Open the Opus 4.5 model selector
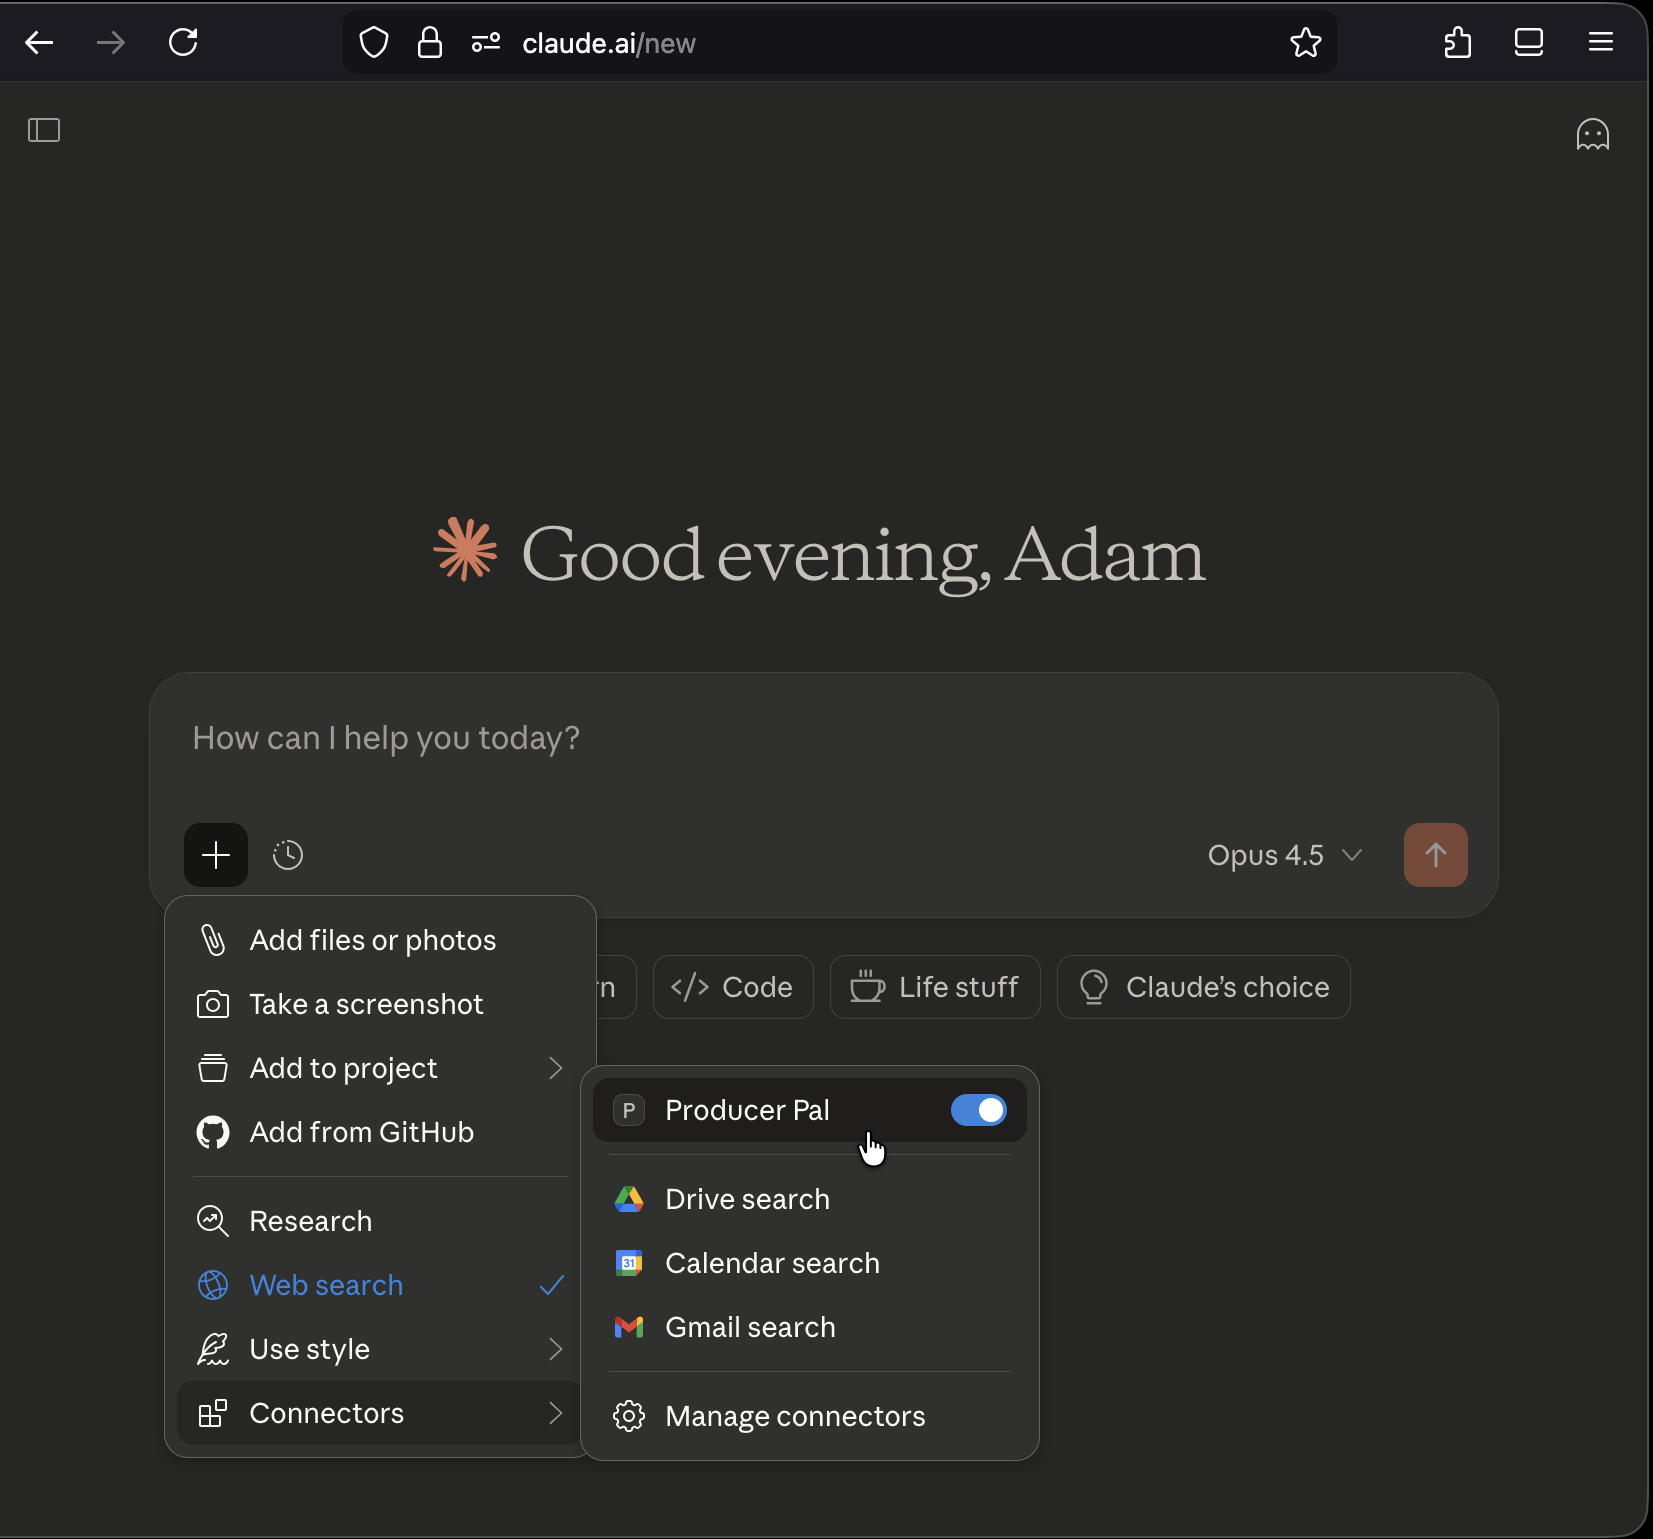 point(1285,855)
